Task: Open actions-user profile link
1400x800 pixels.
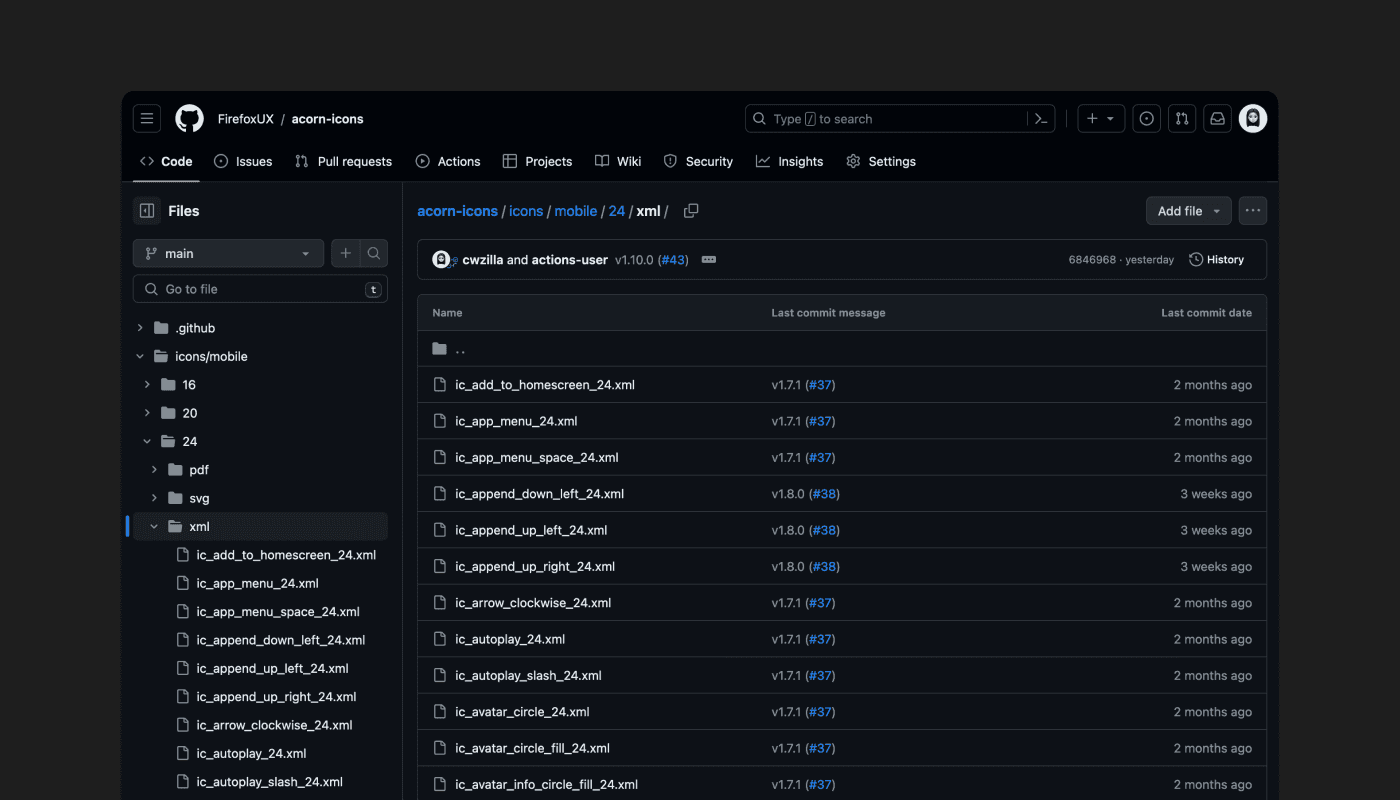Action: [x=570, y=260]
